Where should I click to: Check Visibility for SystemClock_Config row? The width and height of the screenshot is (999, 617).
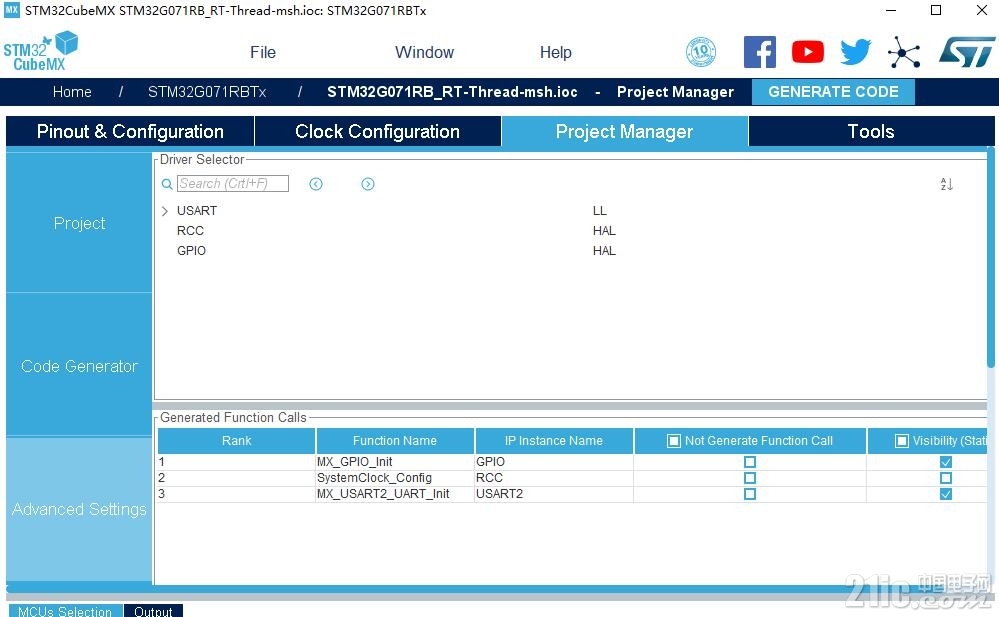pyautogui.click(x=946, y=478)
